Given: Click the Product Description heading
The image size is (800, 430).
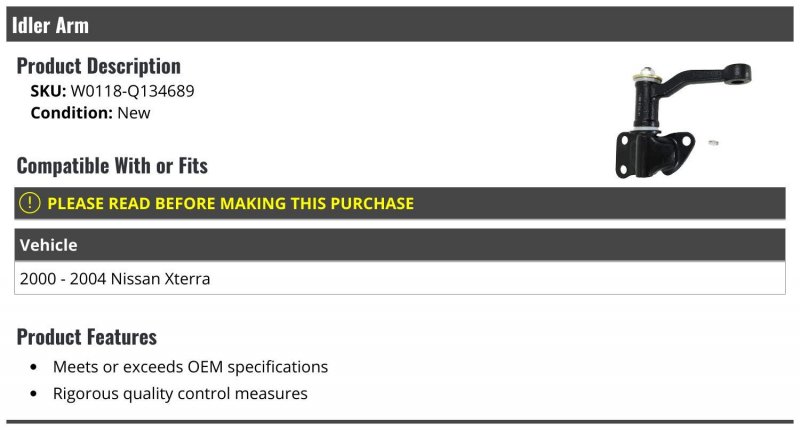Looking at the screenshot, I should click(x=98, y=66).
